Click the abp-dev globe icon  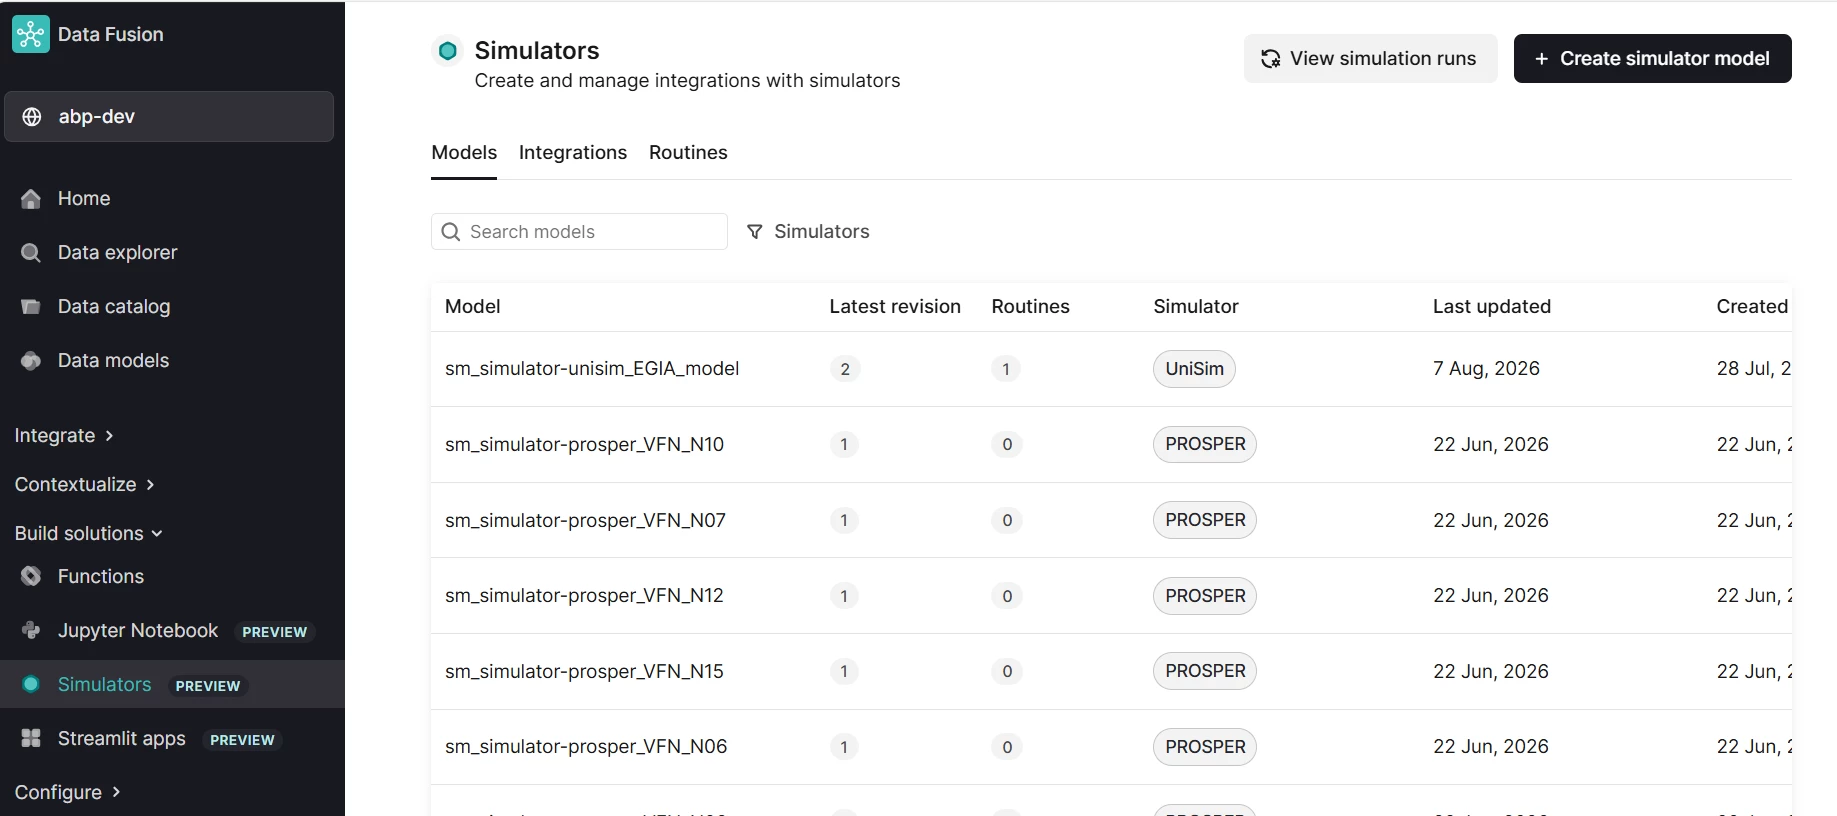tap(32, 117)
